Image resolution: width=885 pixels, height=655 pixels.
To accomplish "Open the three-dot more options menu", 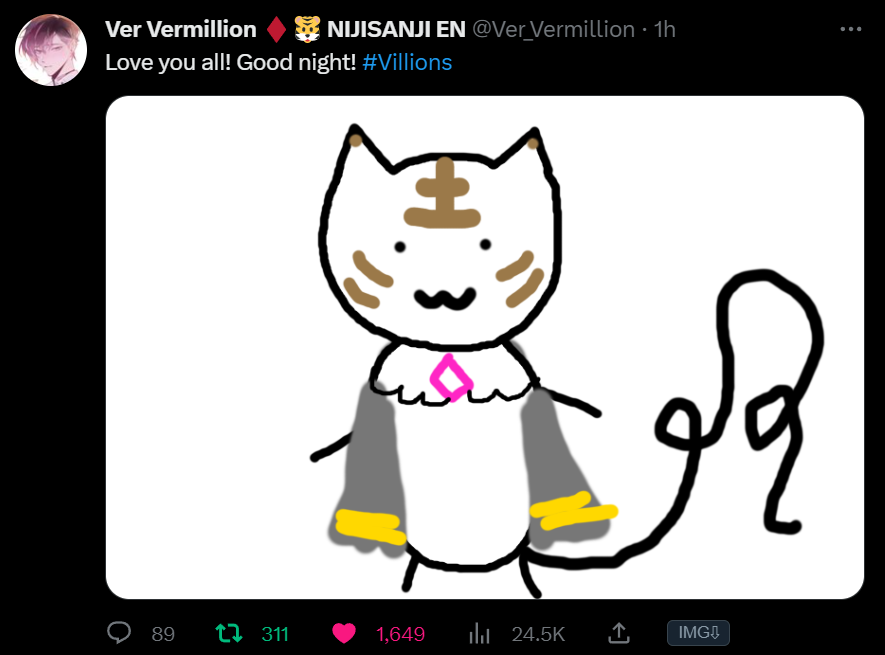I will point(851,29).
